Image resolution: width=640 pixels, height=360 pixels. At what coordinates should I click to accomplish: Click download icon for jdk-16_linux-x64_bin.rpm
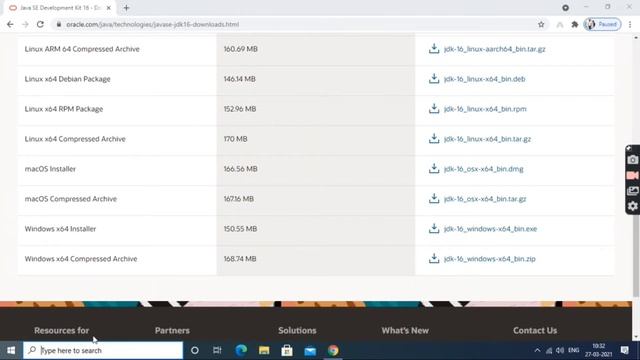click(x=434, y=109)
